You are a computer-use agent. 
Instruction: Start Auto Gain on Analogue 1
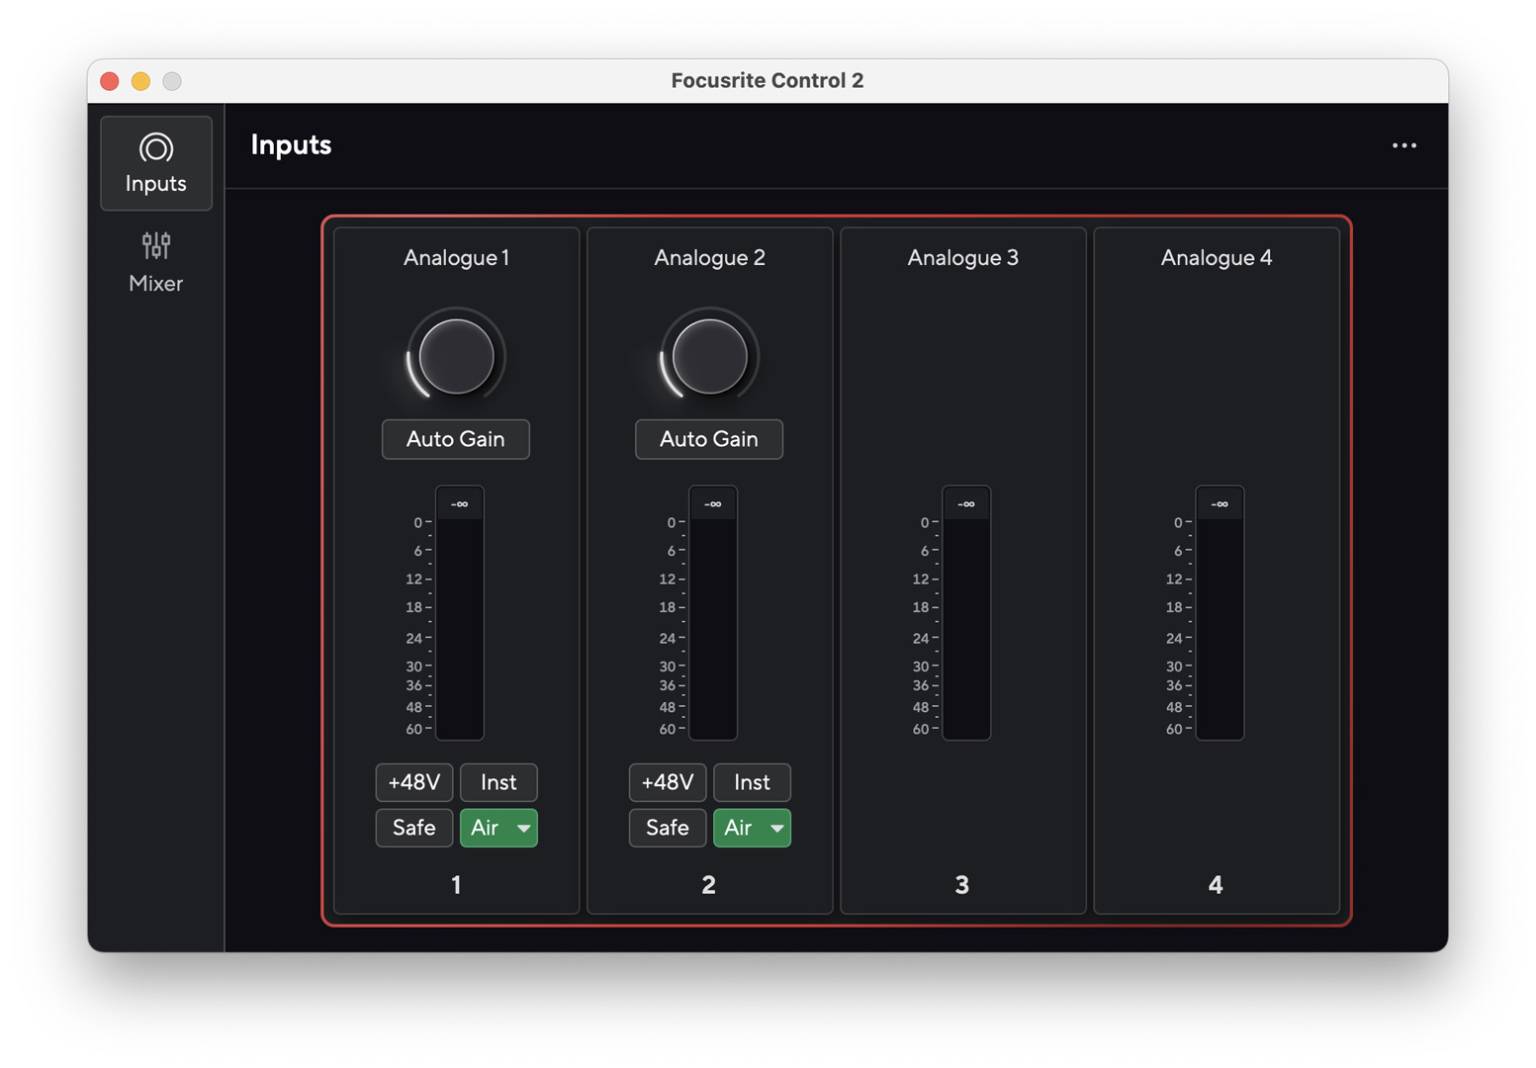(455, 439)
